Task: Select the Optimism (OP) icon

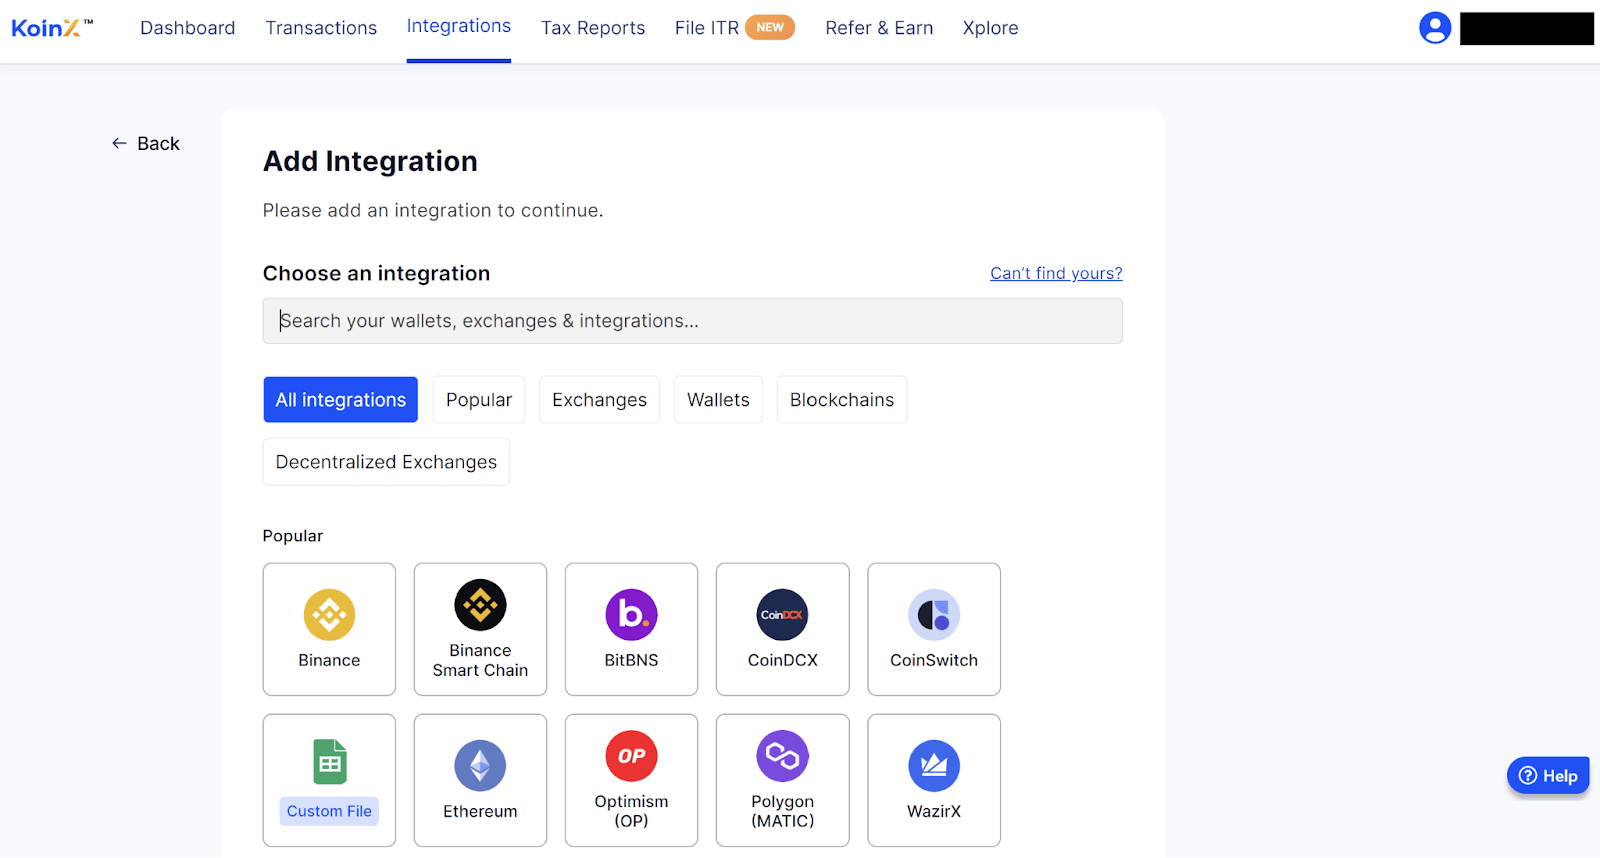Action: click(631, 756)
